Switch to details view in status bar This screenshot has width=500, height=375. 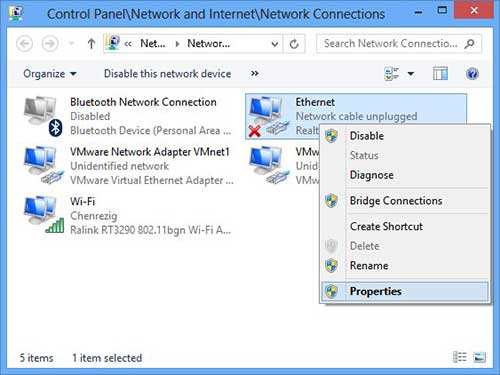coord(460,357)
